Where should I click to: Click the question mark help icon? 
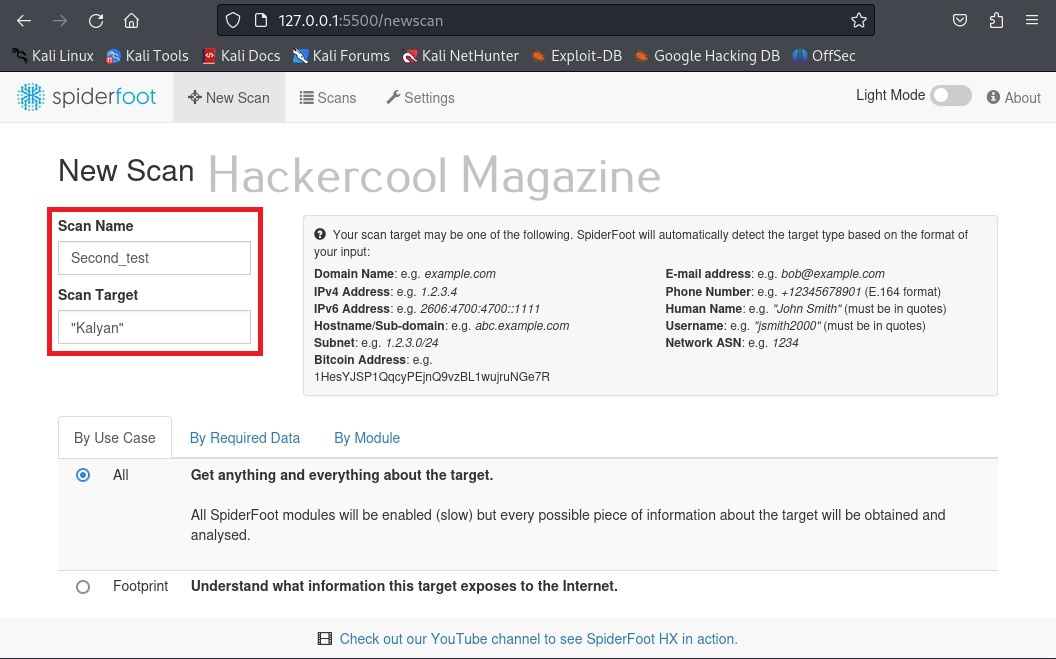pyautogui.click(x=320, y=234)
